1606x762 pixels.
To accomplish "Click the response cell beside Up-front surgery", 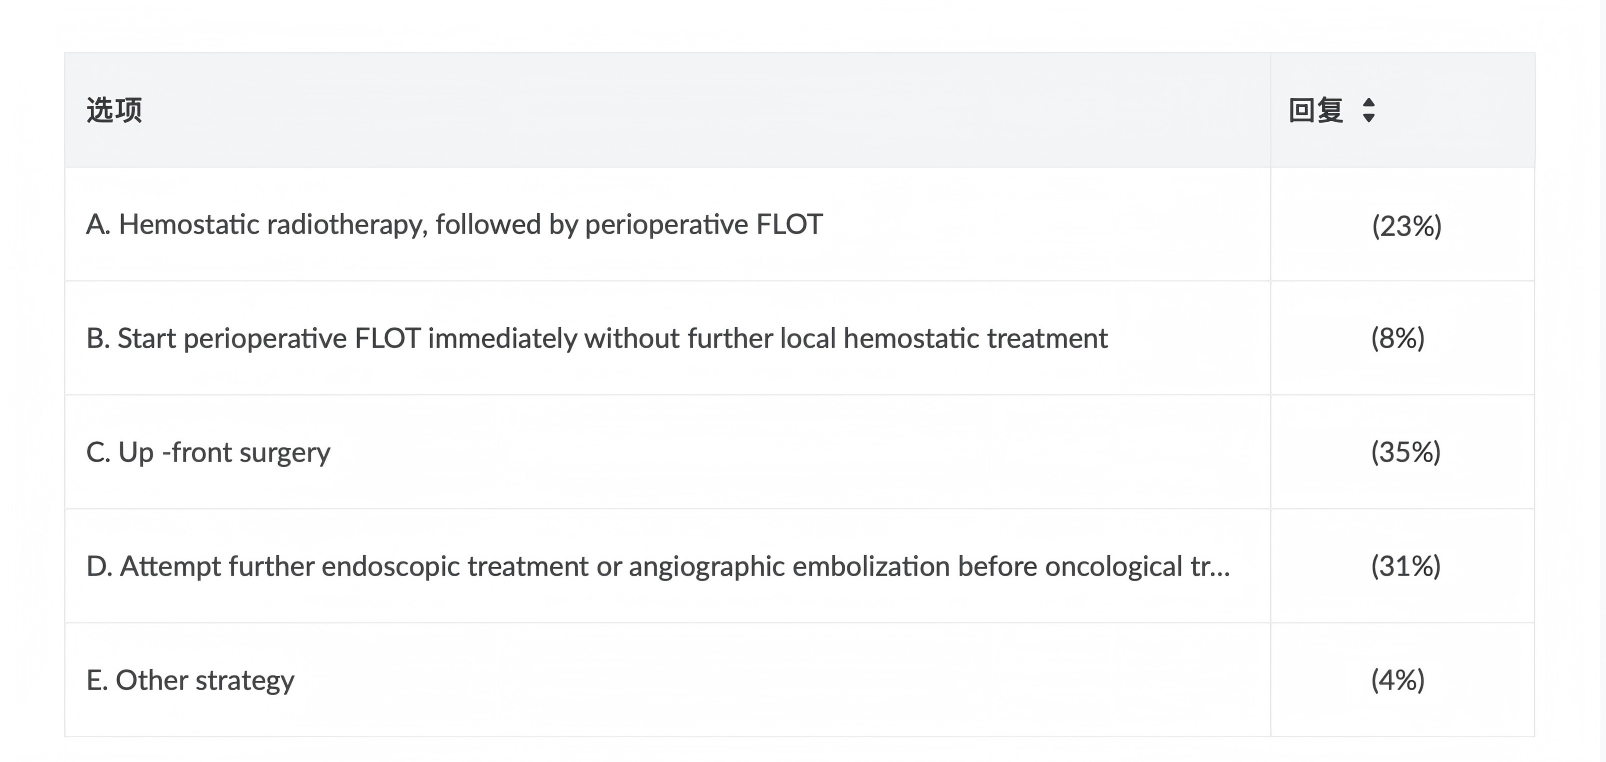I will pos(1402,452).
